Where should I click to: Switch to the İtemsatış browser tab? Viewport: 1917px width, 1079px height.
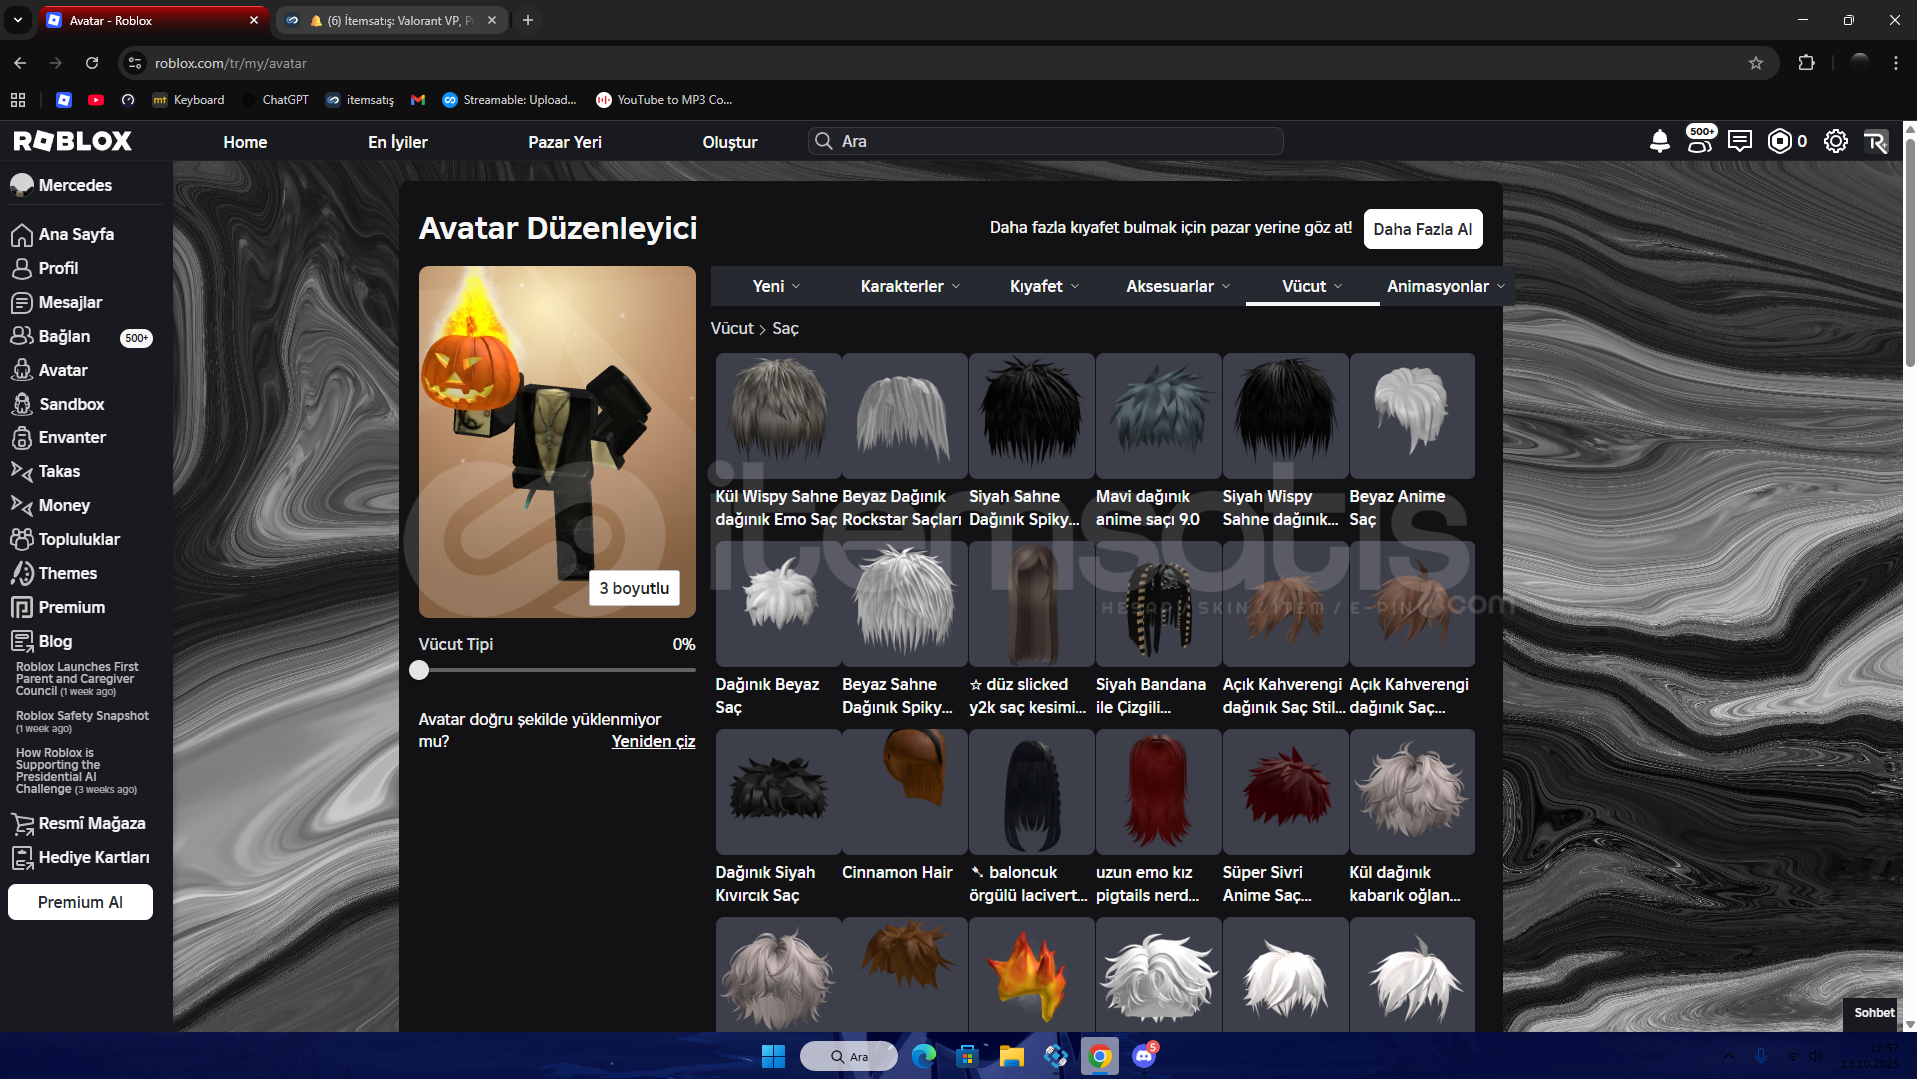point(392,20)
